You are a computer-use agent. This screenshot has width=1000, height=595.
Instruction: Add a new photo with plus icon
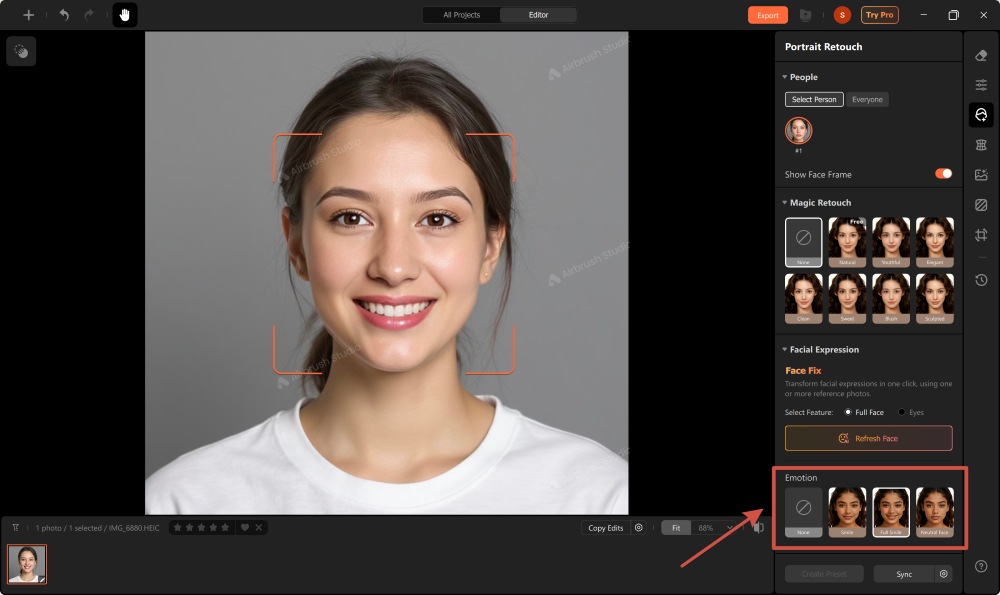pos(28,15)
